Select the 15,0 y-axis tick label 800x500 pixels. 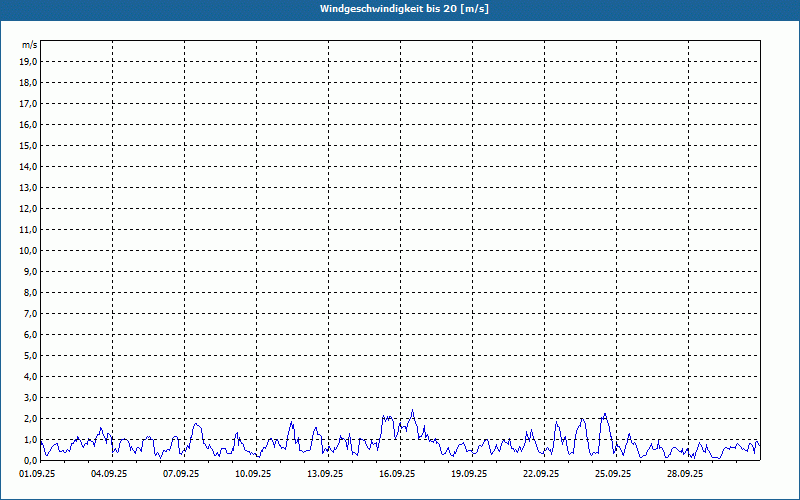pos(29,146)
